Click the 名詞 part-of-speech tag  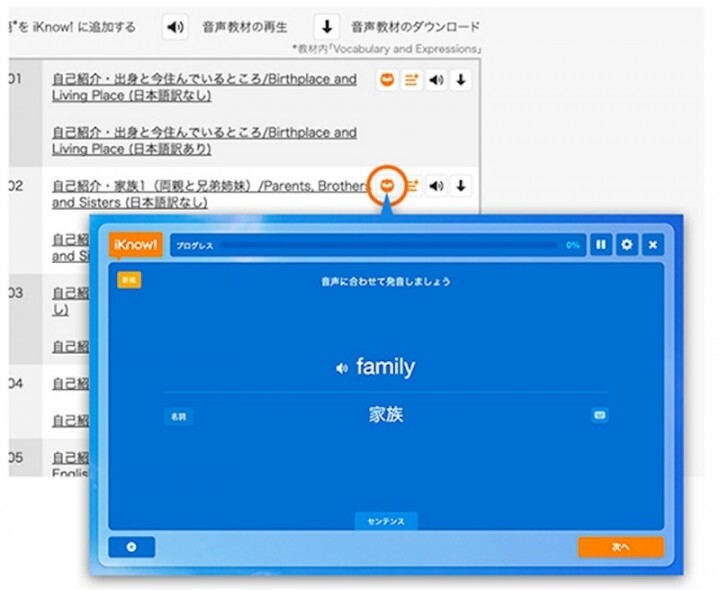tap(179, 416)
